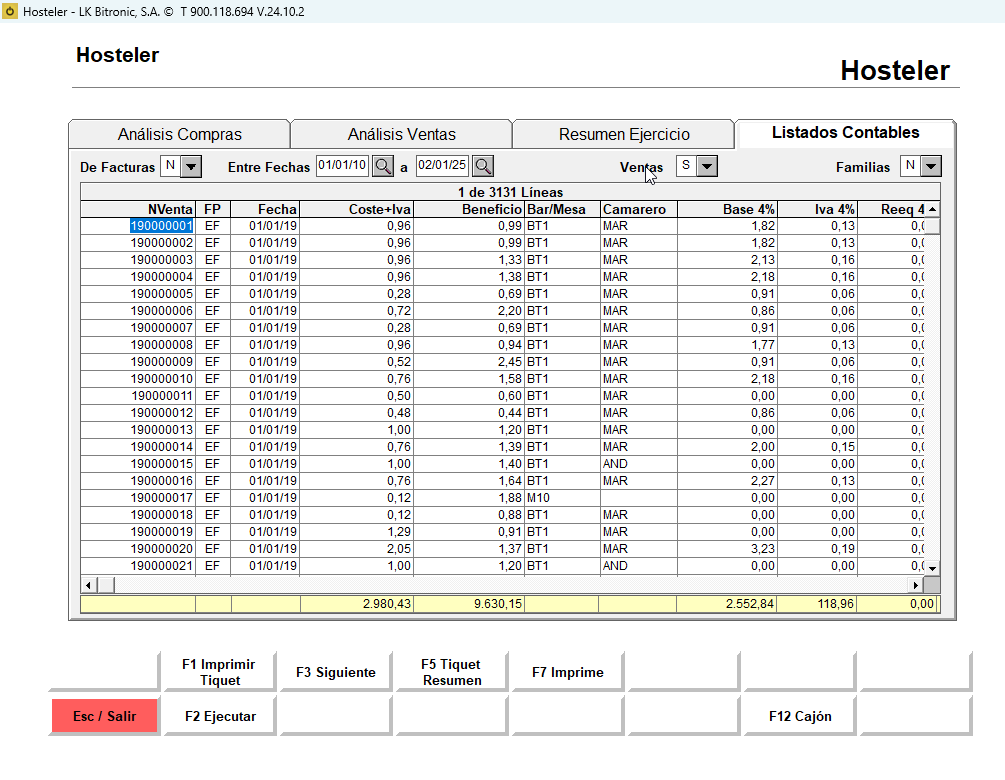Open the Resumen Ejercicio tab
This screenshot has width=1005, height=780.
tap(624, 134)
